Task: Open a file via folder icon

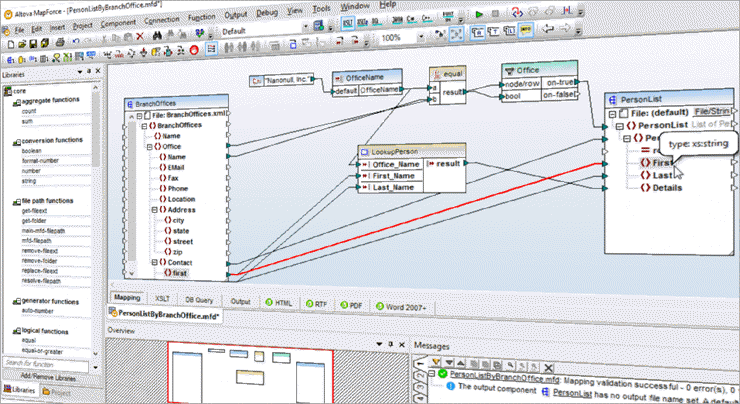Action: pyautogui.click(x=22, y=44)
